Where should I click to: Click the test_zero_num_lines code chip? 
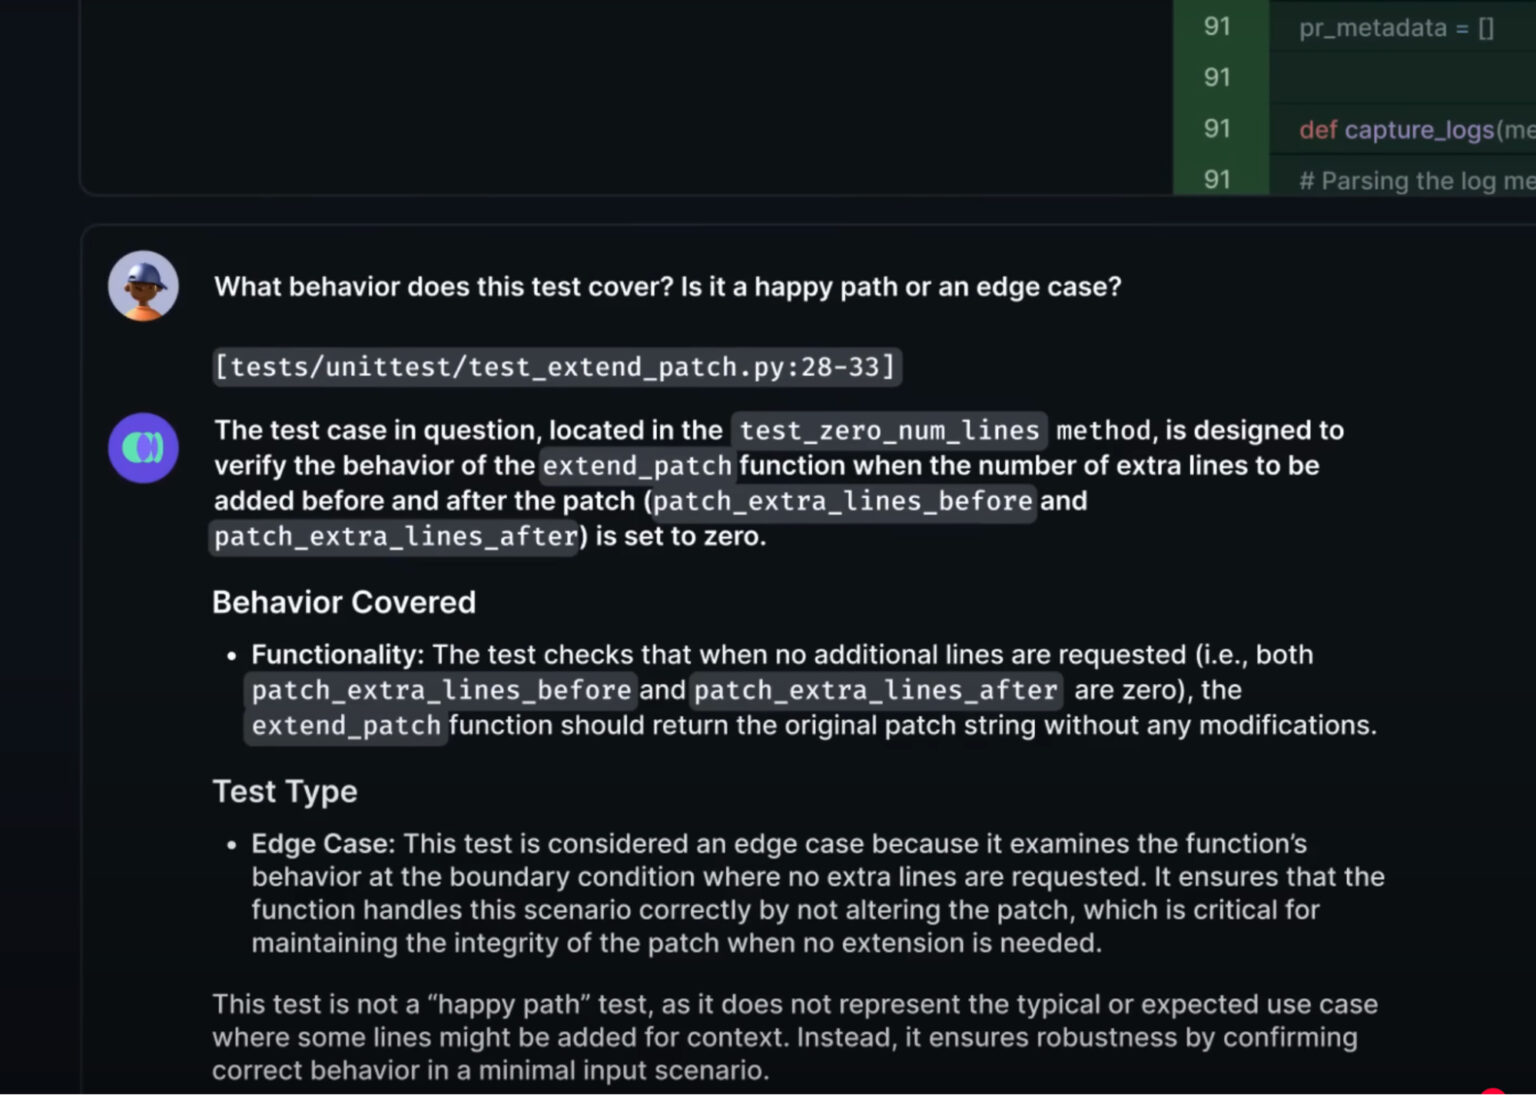pyautogui.click(x=888, y=430)
